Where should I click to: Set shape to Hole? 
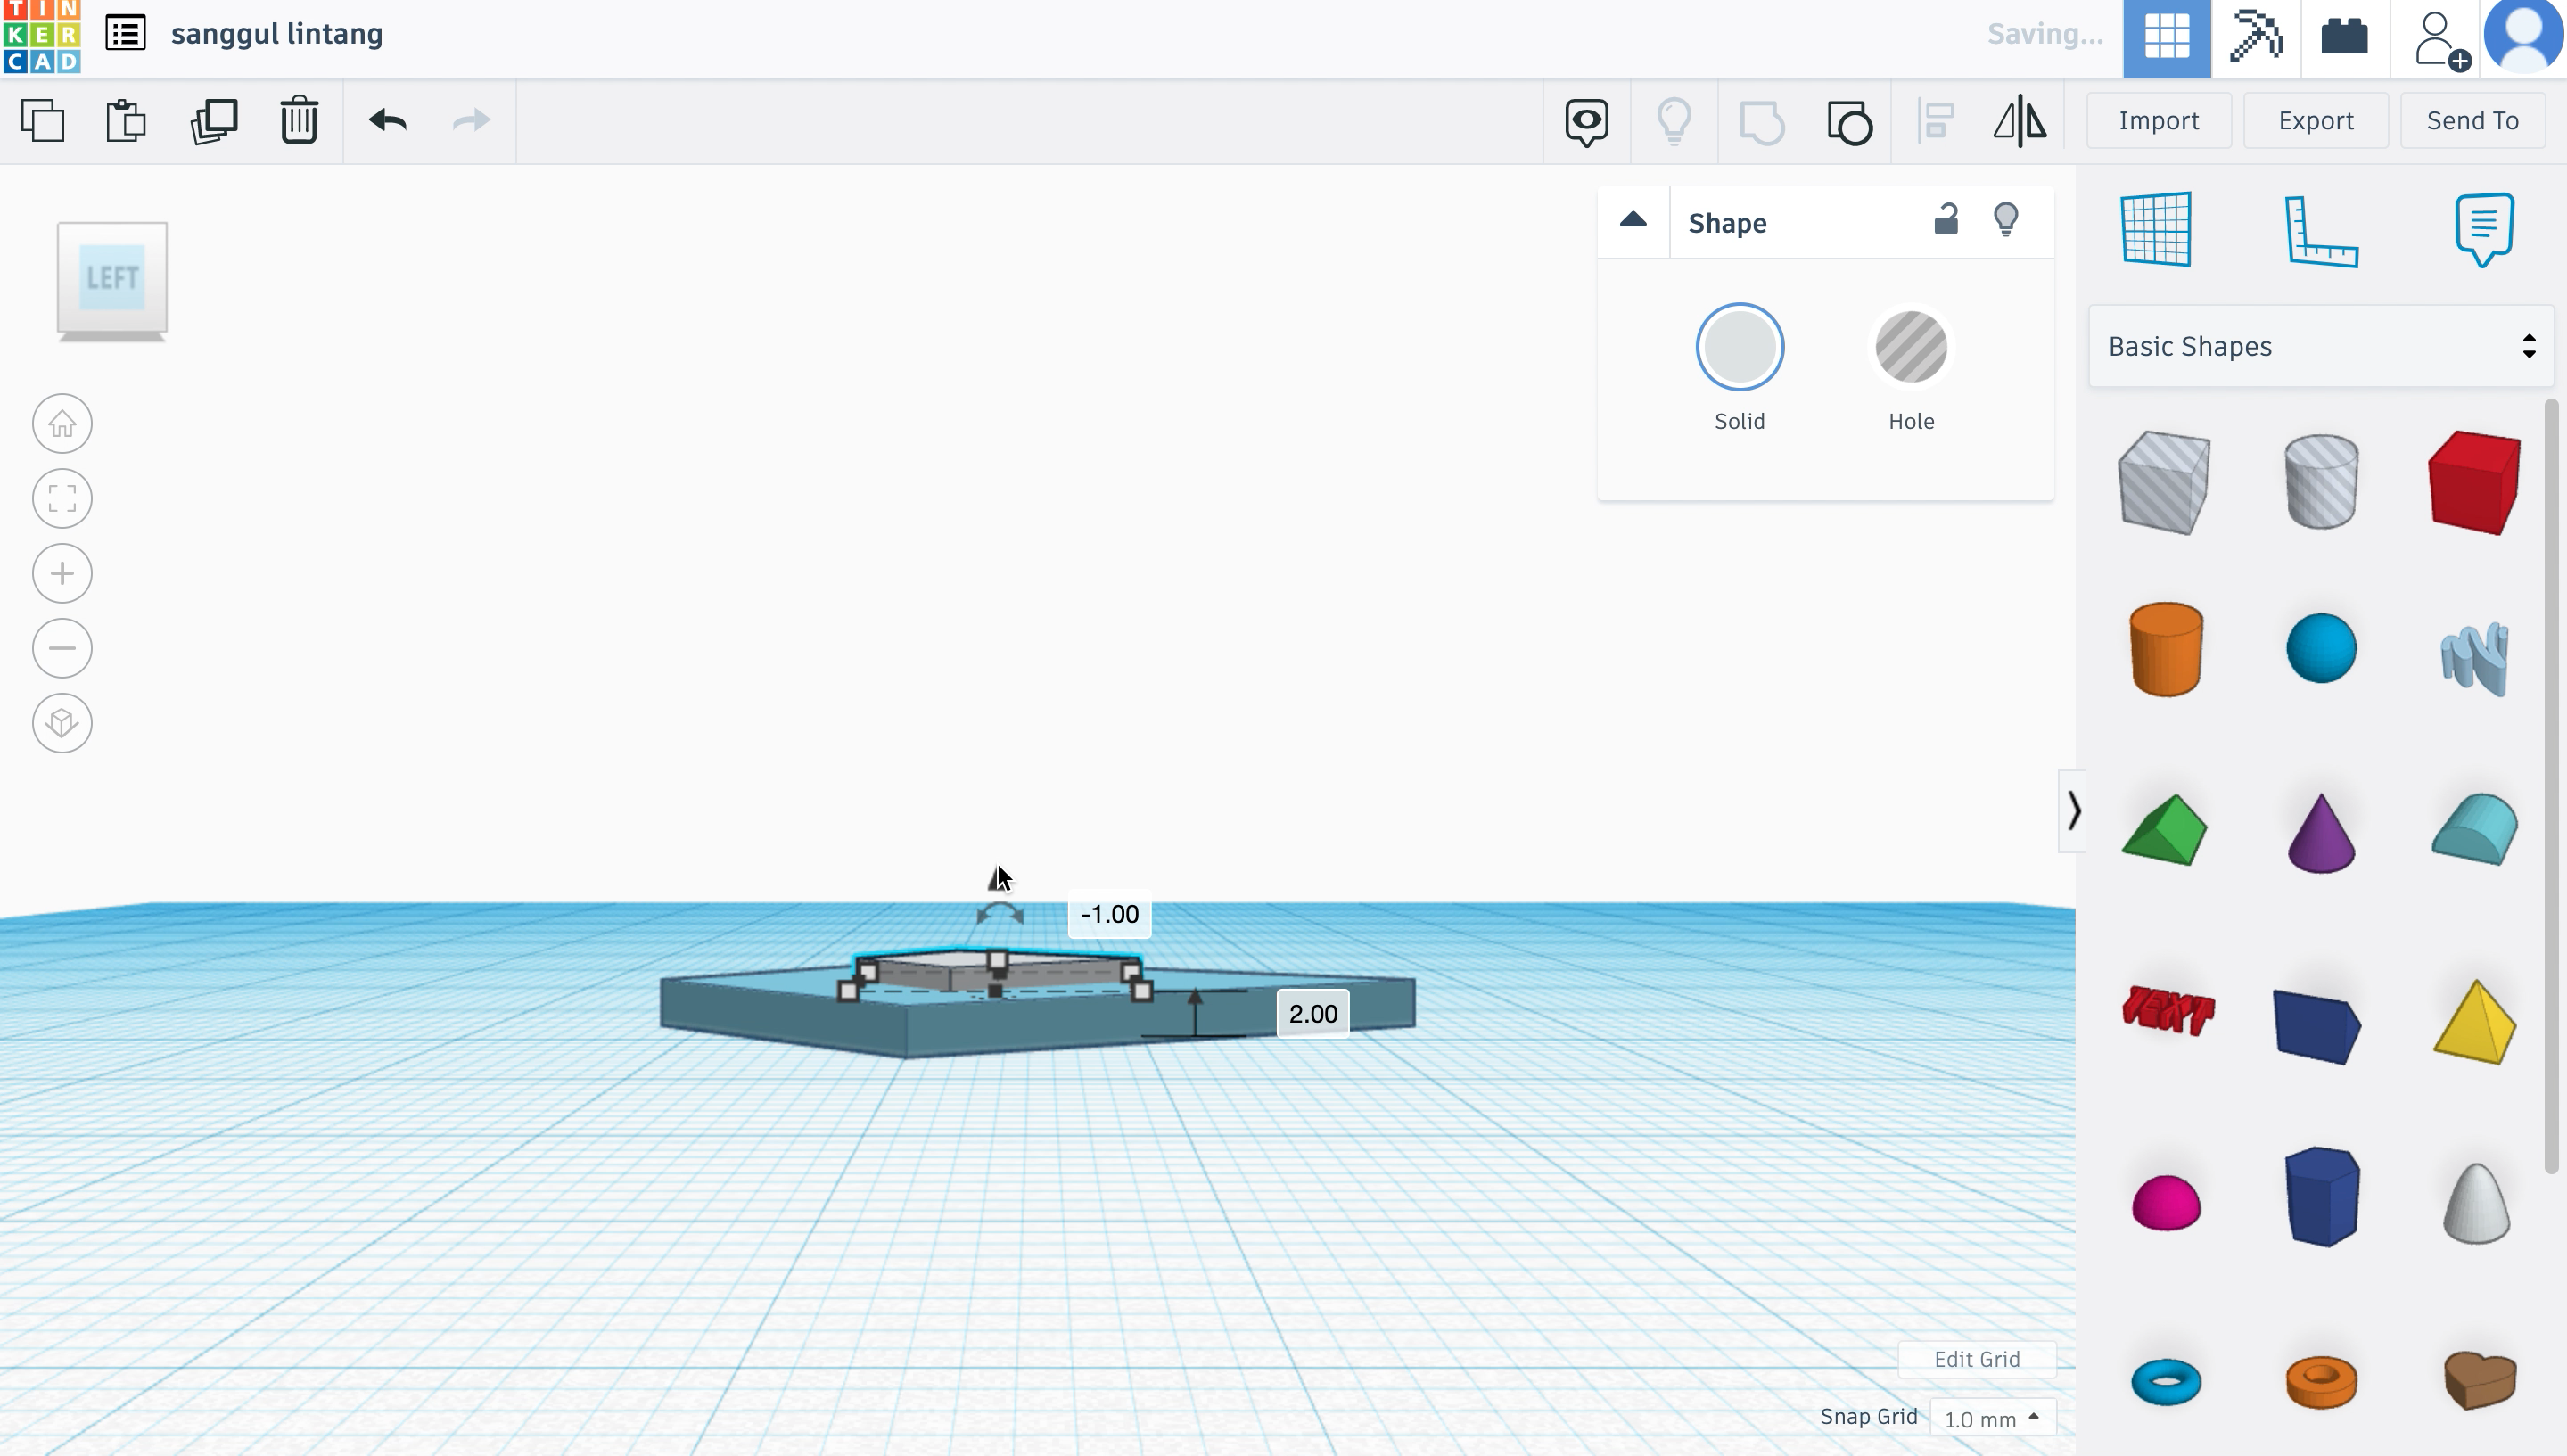click(x=1911, y=347)
